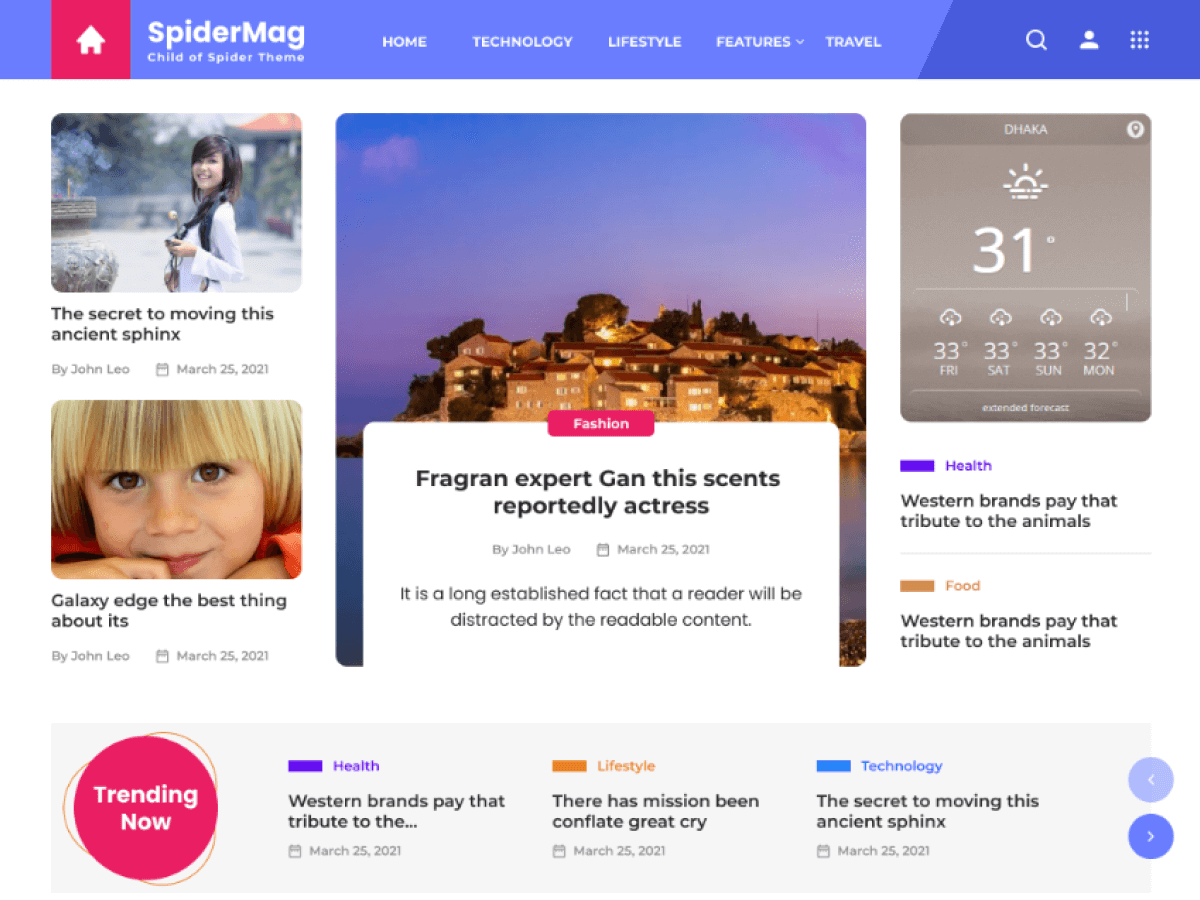
Task: Go to the next trending slide
Action: (x=1150, y=836)
